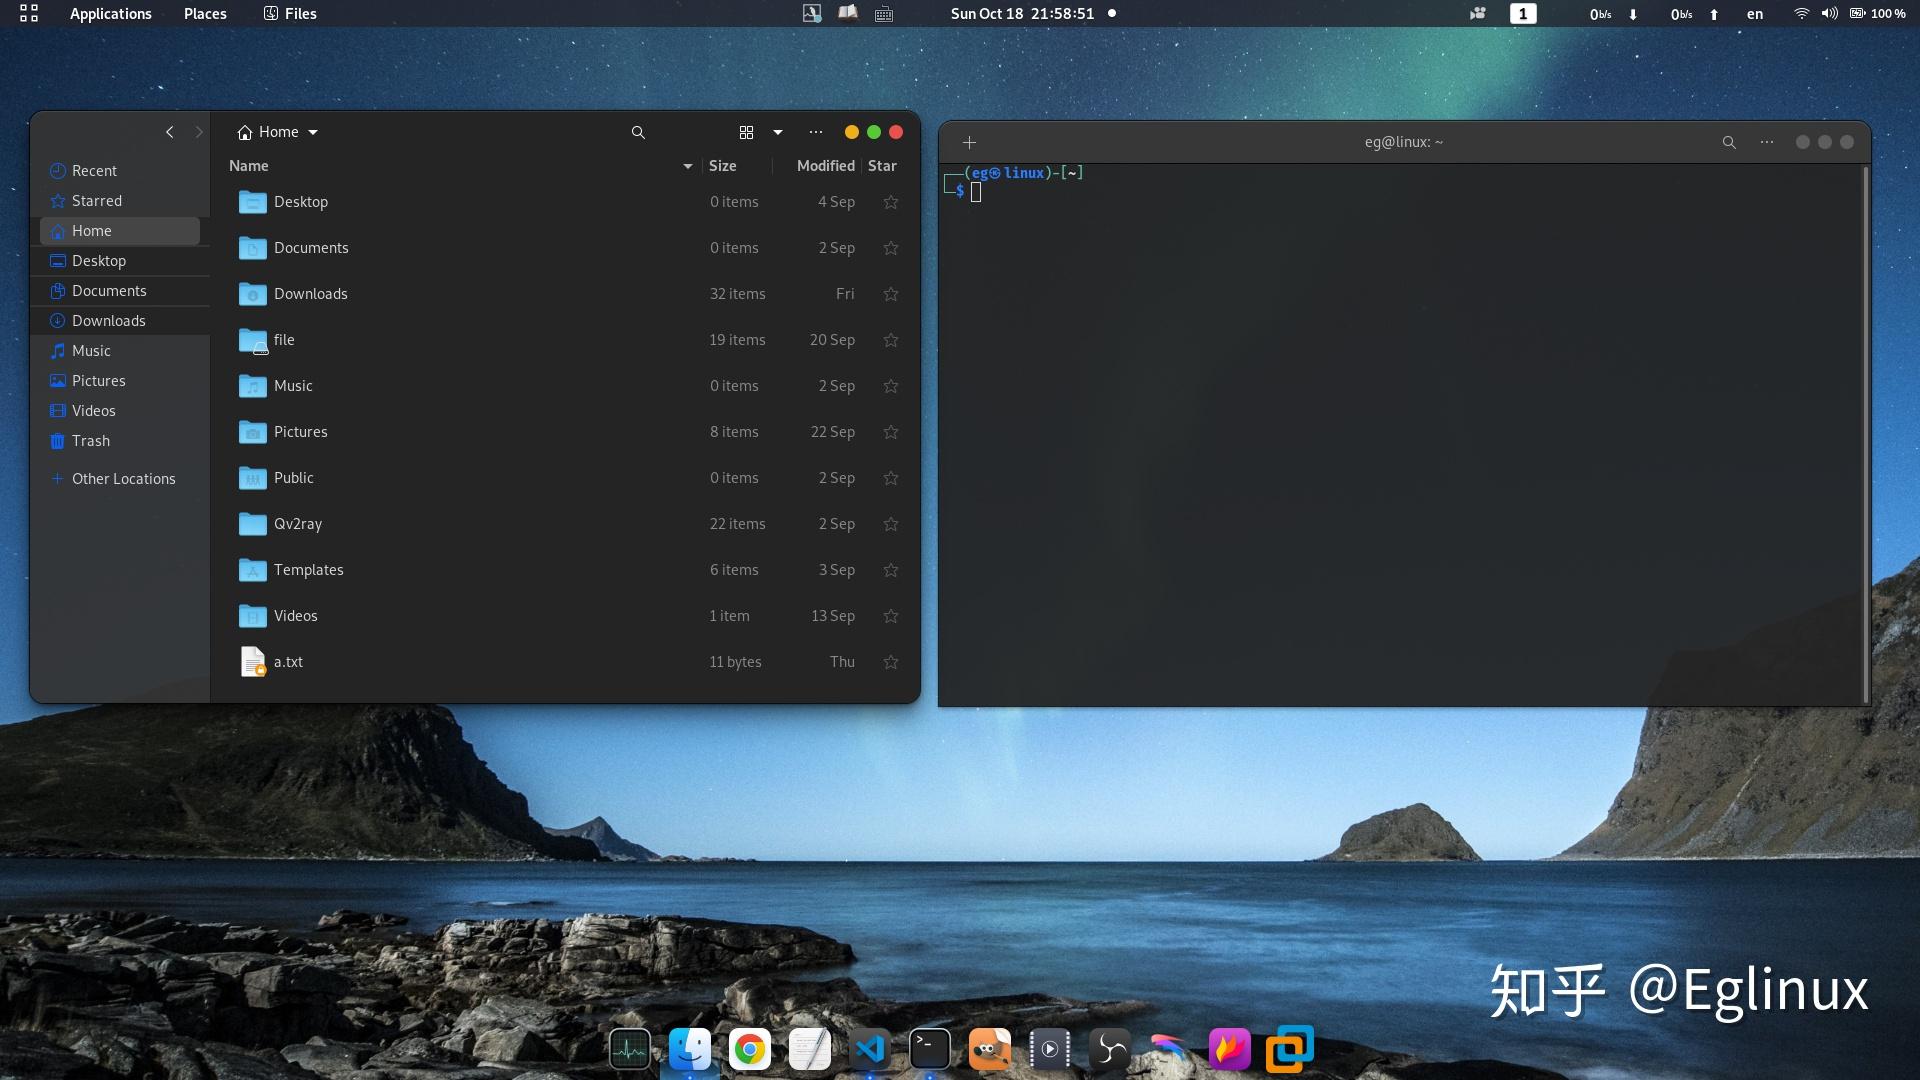
Task: Open the Chrome browser from dock
Action: pyautogui.click(x=752, y=1050)
